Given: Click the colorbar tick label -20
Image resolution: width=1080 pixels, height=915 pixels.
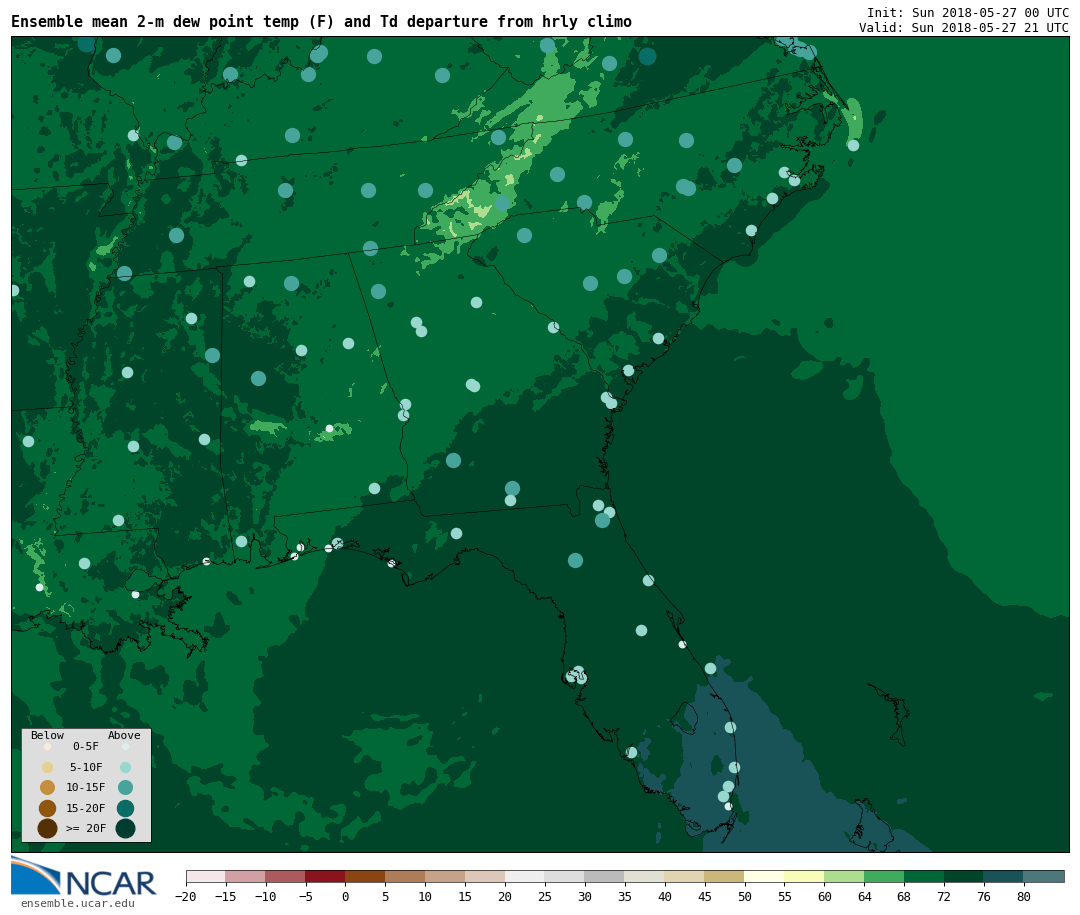Looking at the screenshot, I should pyautogui.click(x=185, y=896).
